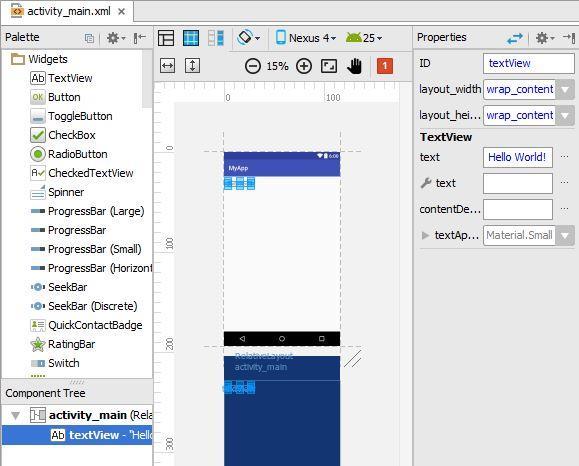The image size is (579, 466).
Task: Click recents button in preview navigation bar
Action: (322, 339)
